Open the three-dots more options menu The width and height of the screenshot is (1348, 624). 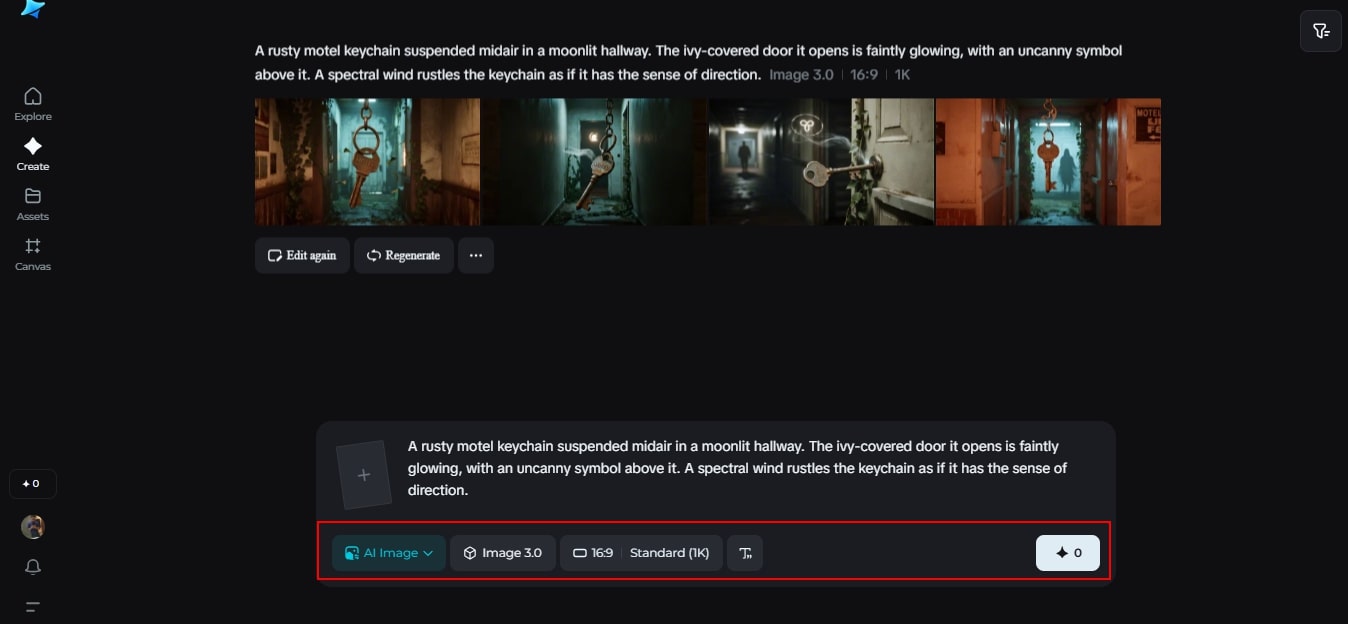[476, 255]
